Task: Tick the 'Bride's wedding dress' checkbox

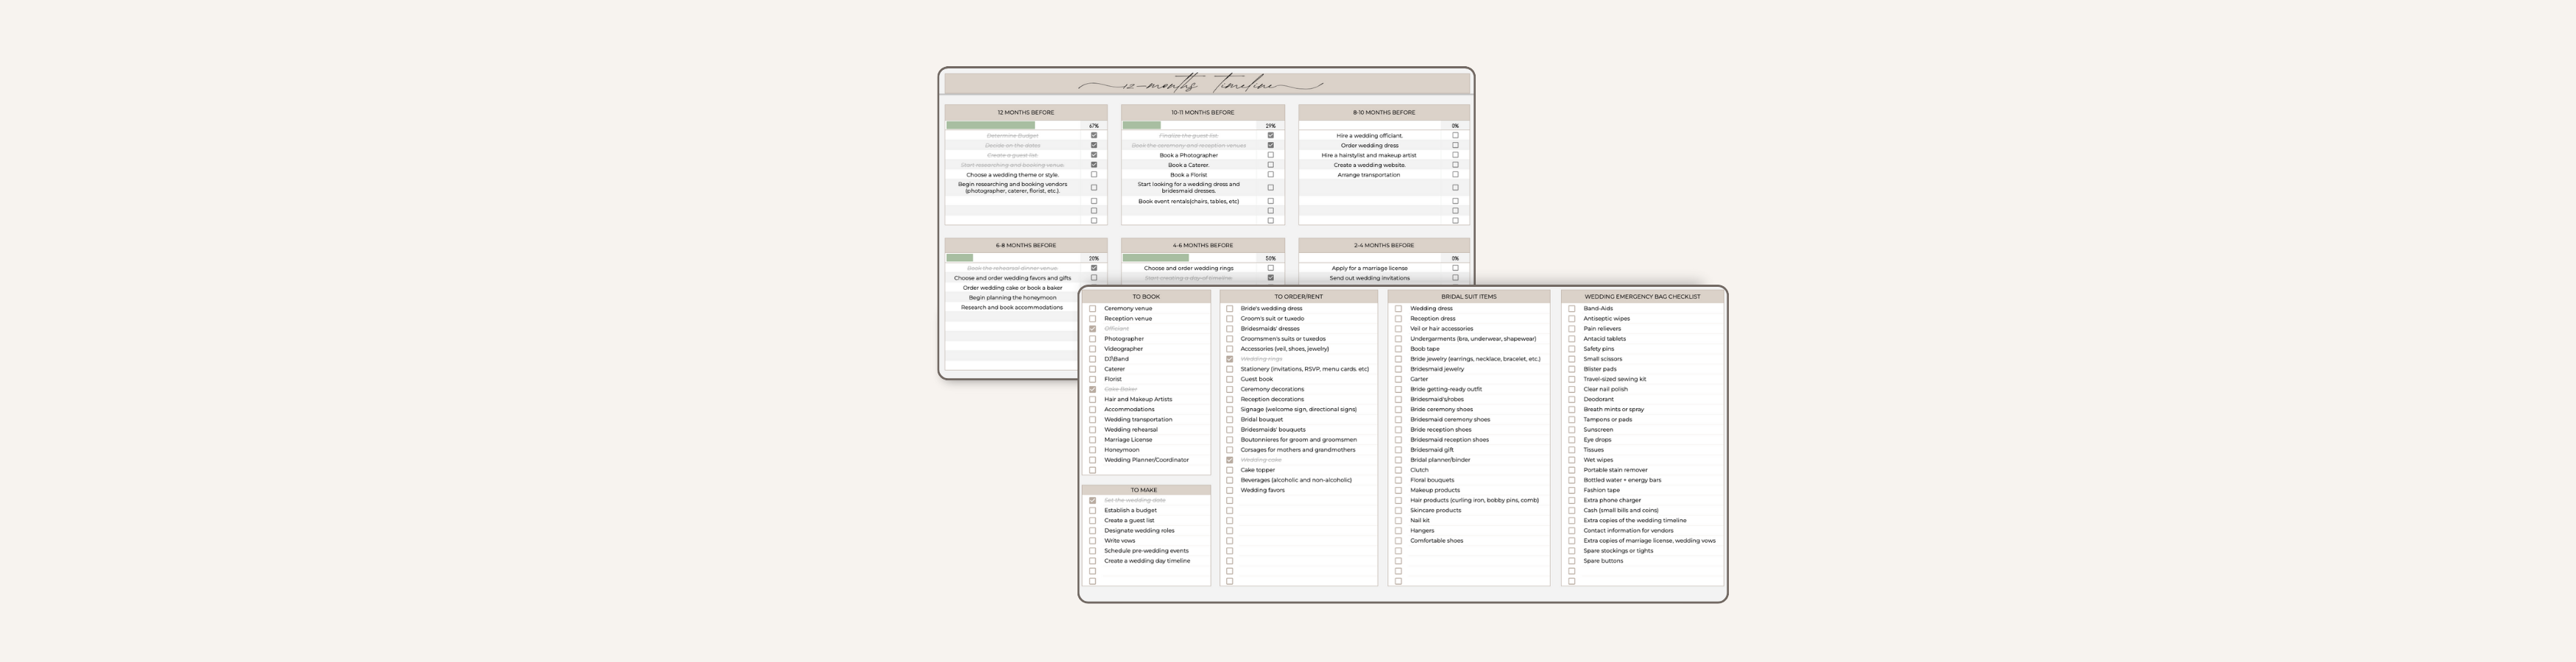Action: point(1230,308)
